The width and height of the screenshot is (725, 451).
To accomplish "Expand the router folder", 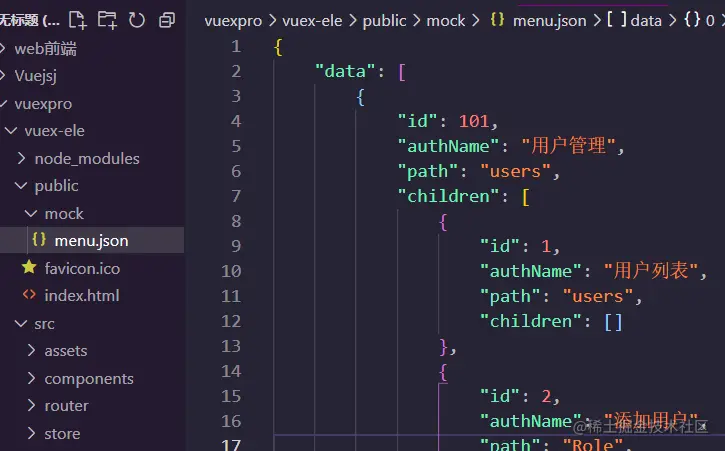I will (31, 405).
